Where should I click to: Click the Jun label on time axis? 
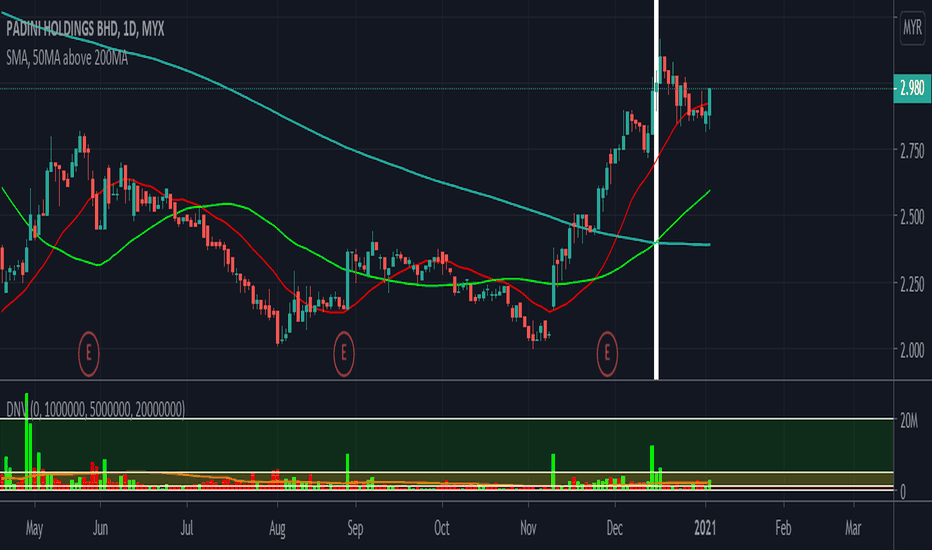100,528
